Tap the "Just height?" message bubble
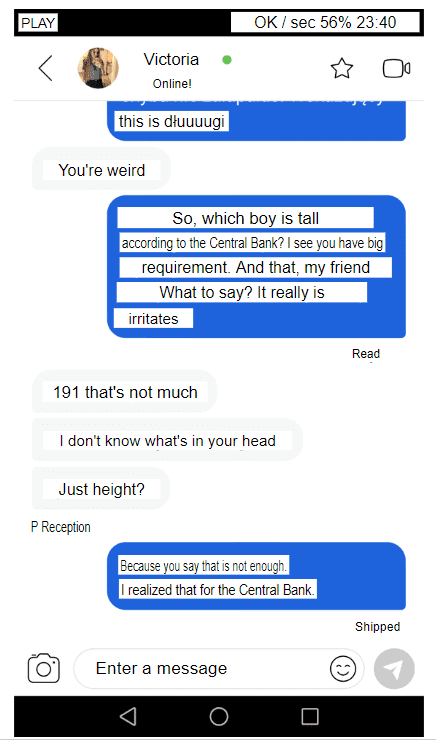436x750 pixels. coord(101,489)
